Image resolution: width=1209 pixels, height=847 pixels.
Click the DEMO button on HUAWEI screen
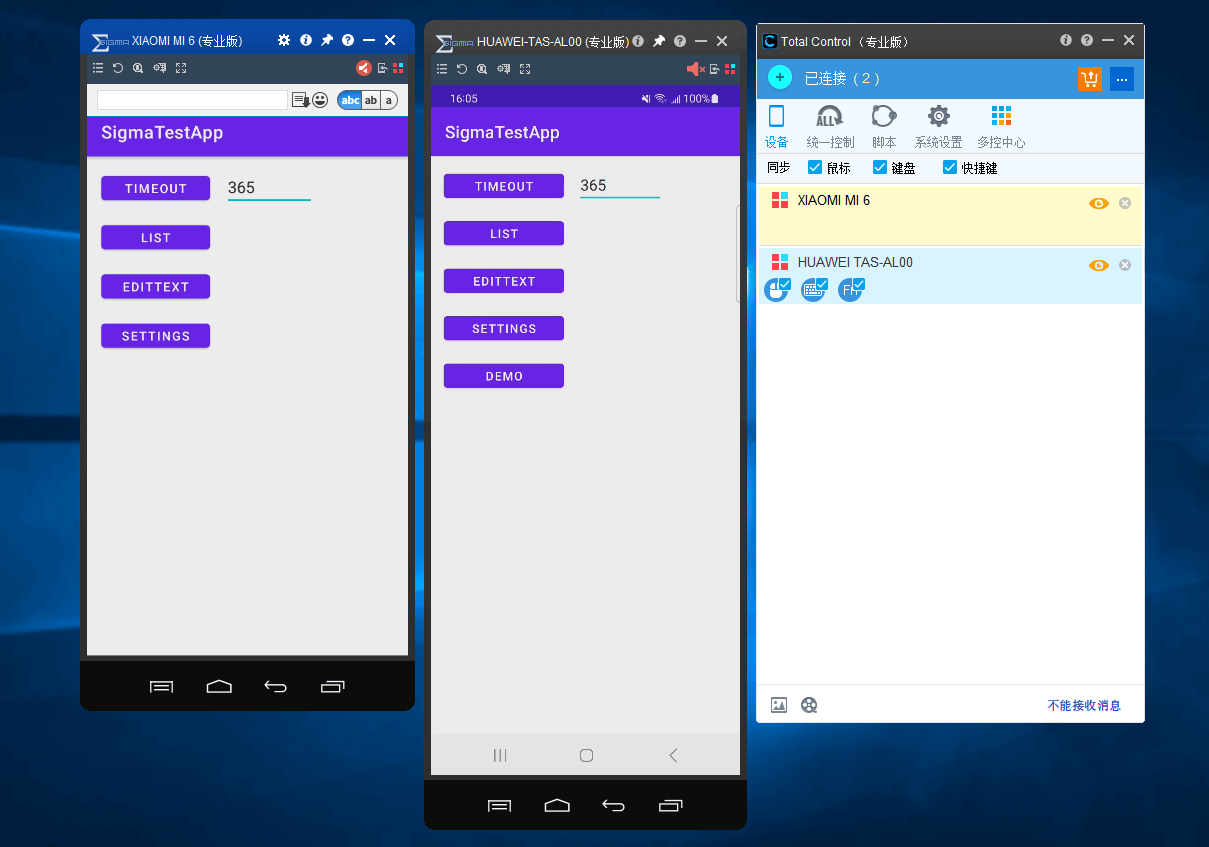tap(504, 376)
